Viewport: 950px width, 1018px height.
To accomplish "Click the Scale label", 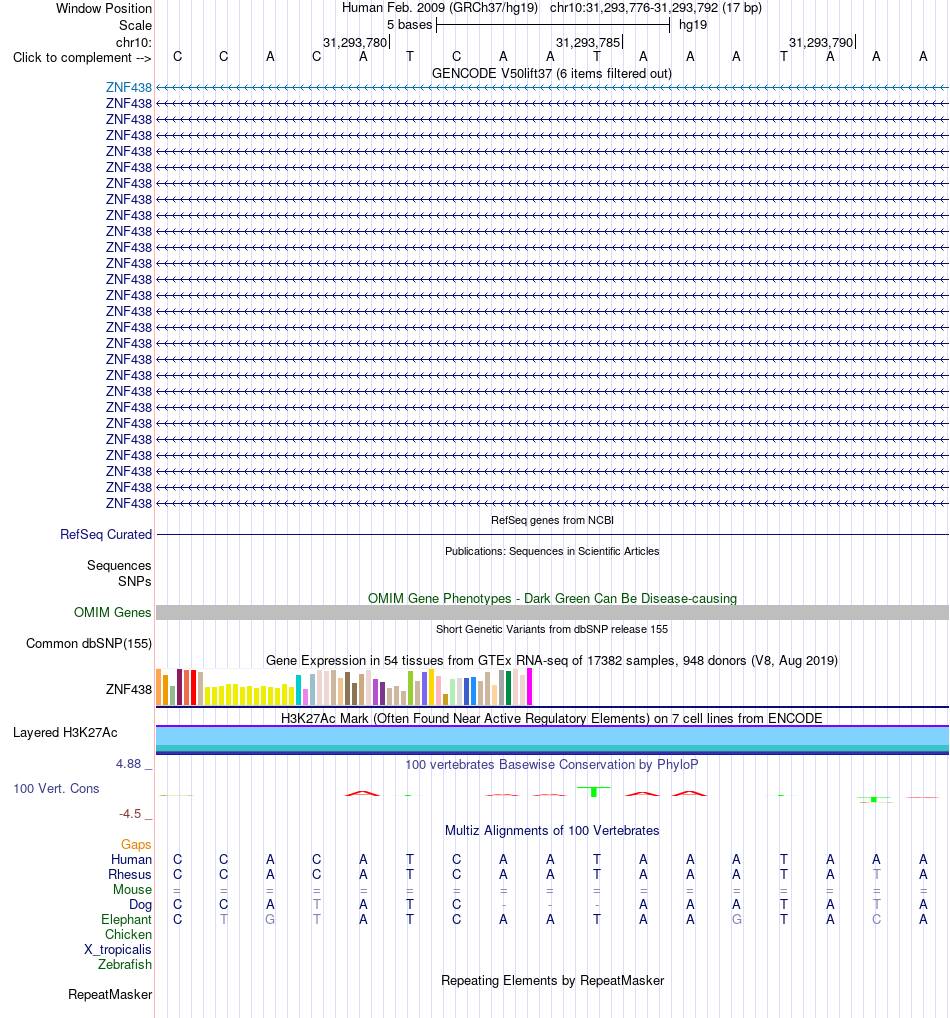I will tap(135, 25).
